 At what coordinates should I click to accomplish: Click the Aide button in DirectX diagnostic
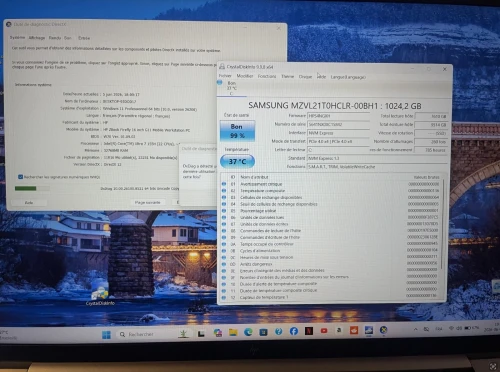[x=29, y=202]
